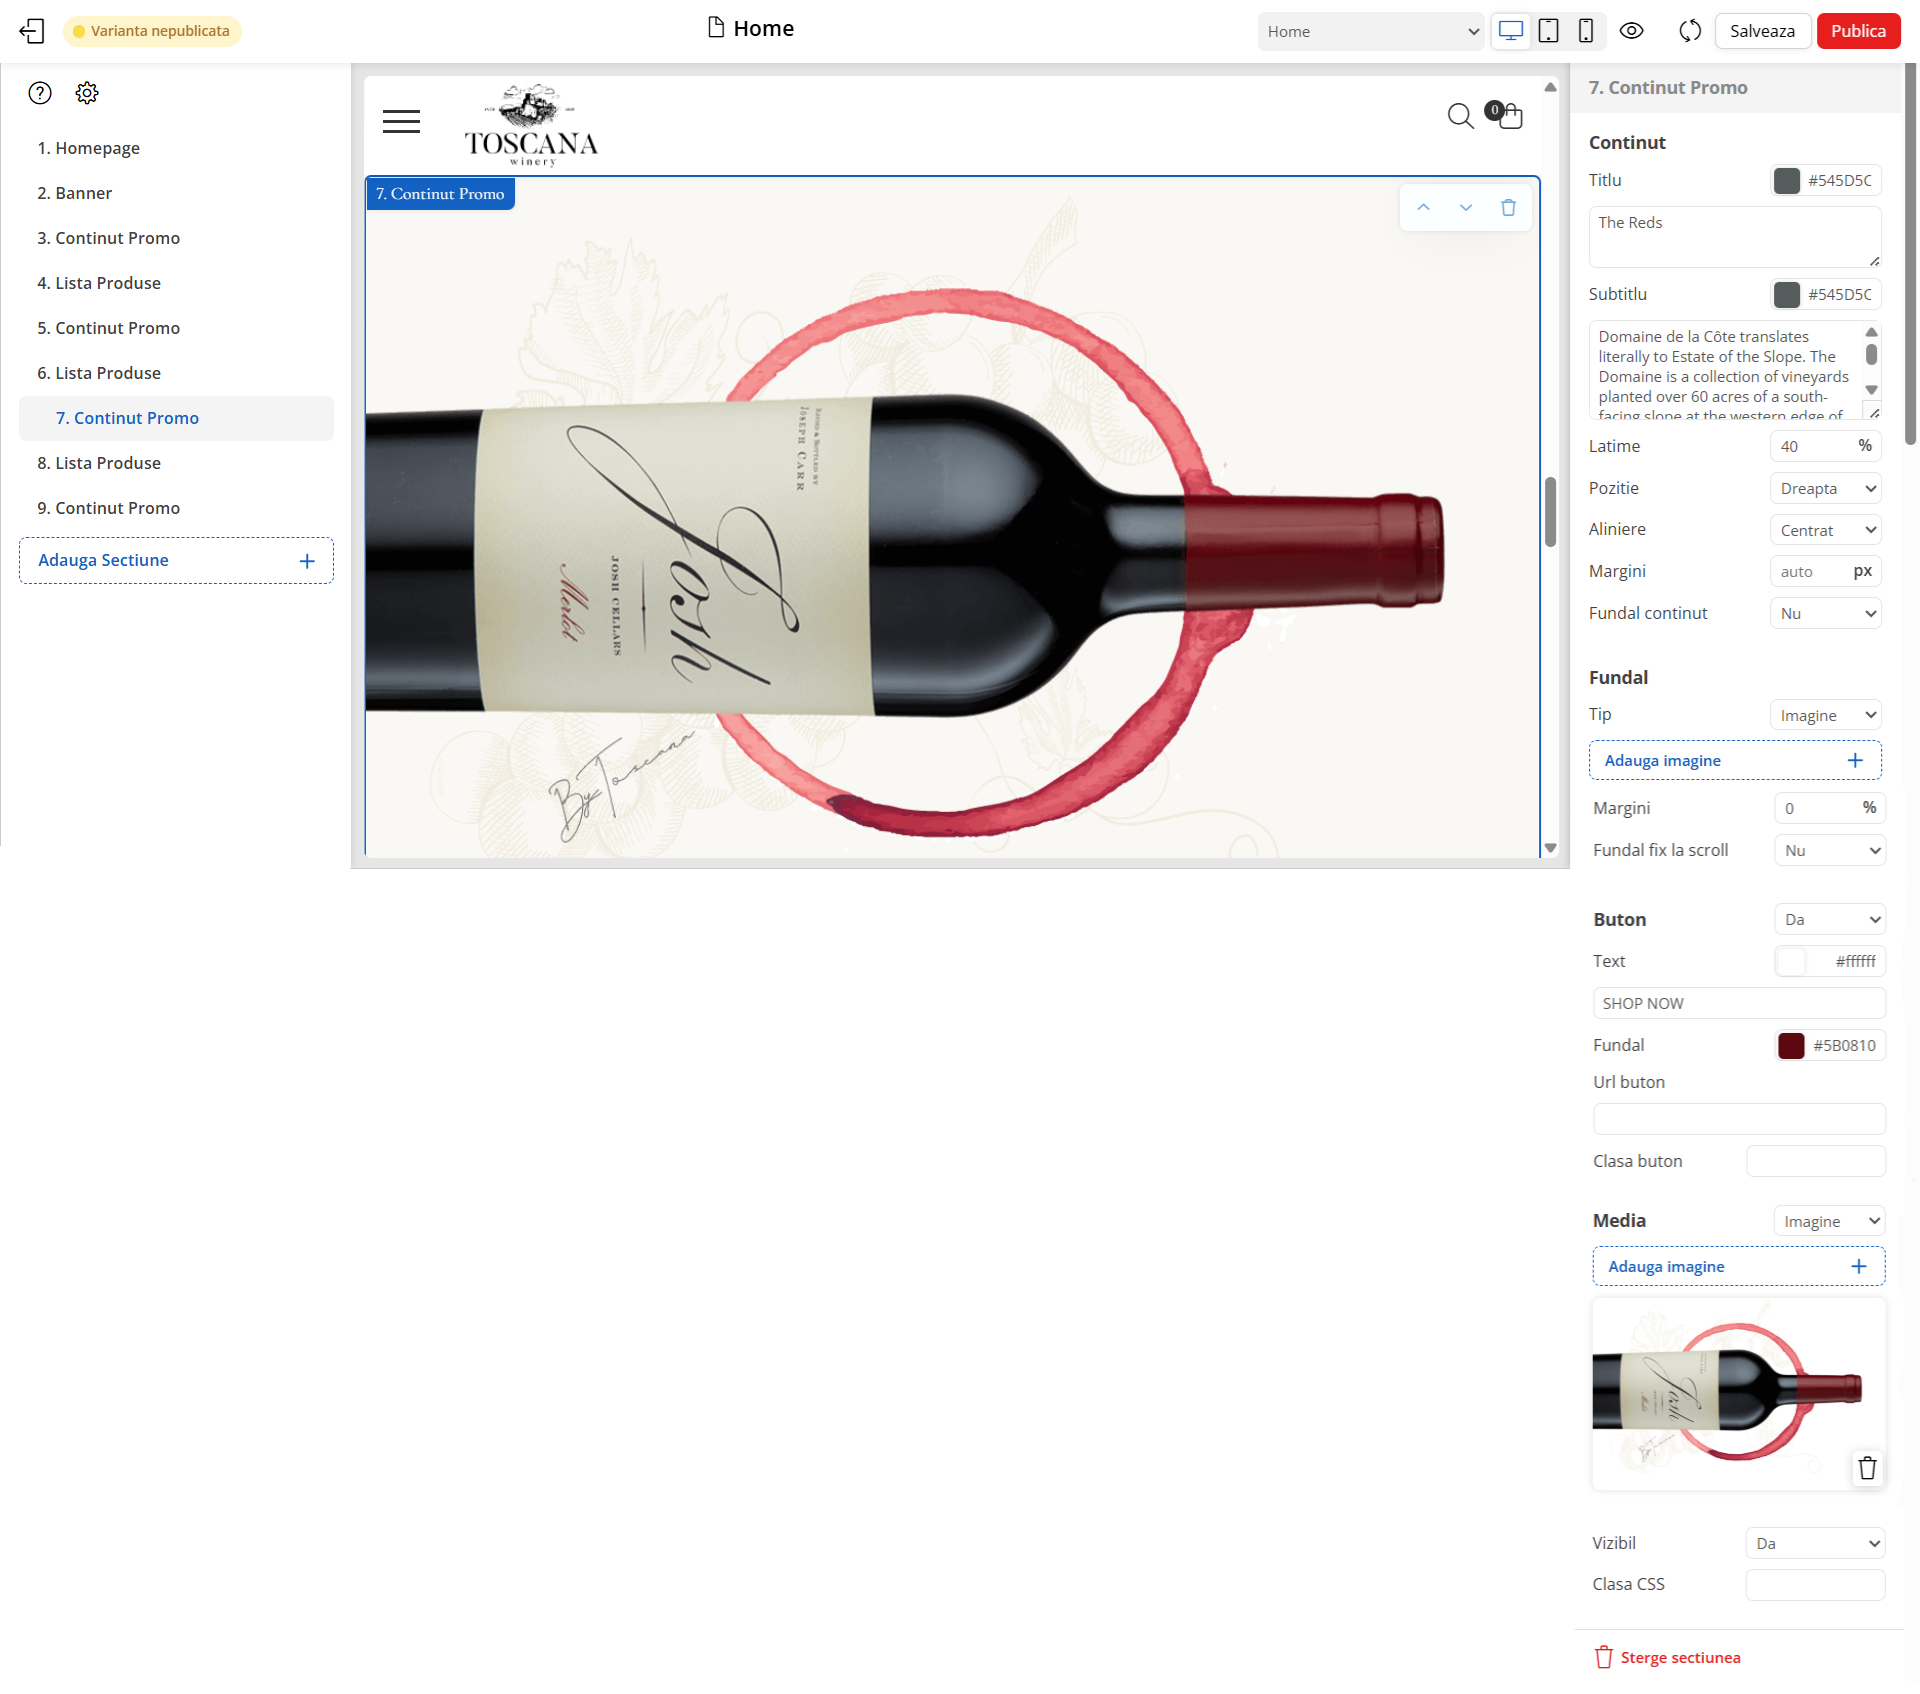The width and height of the screenshot is (1920, 1694).
Task: Open the Pozitie Dreapta dropdown
Action: tap(1826, 488)
